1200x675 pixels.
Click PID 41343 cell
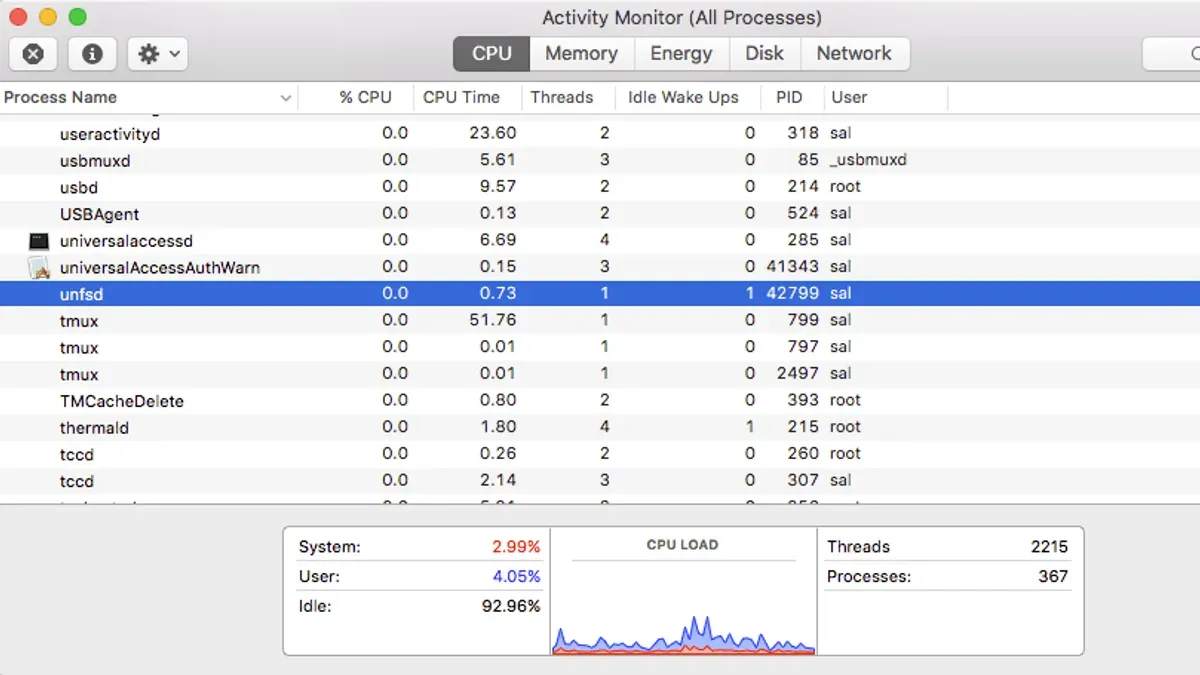click(x=792, y=267)
